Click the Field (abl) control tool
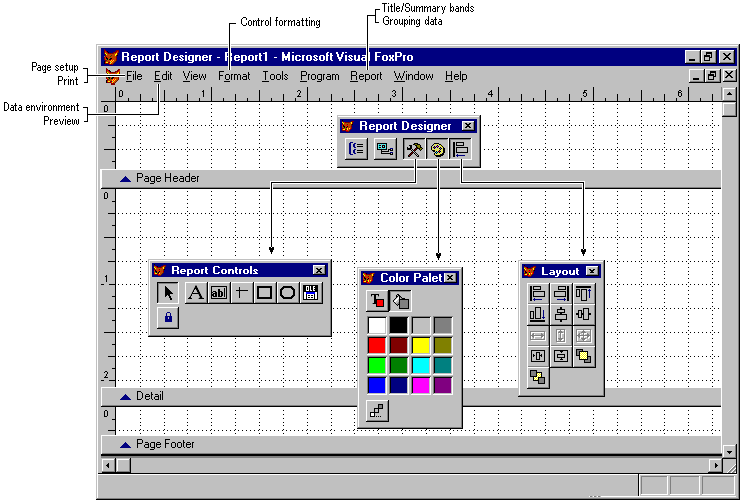Image resolution: width=740 pixels, height=500 pixels. click(x=219, y=293)
